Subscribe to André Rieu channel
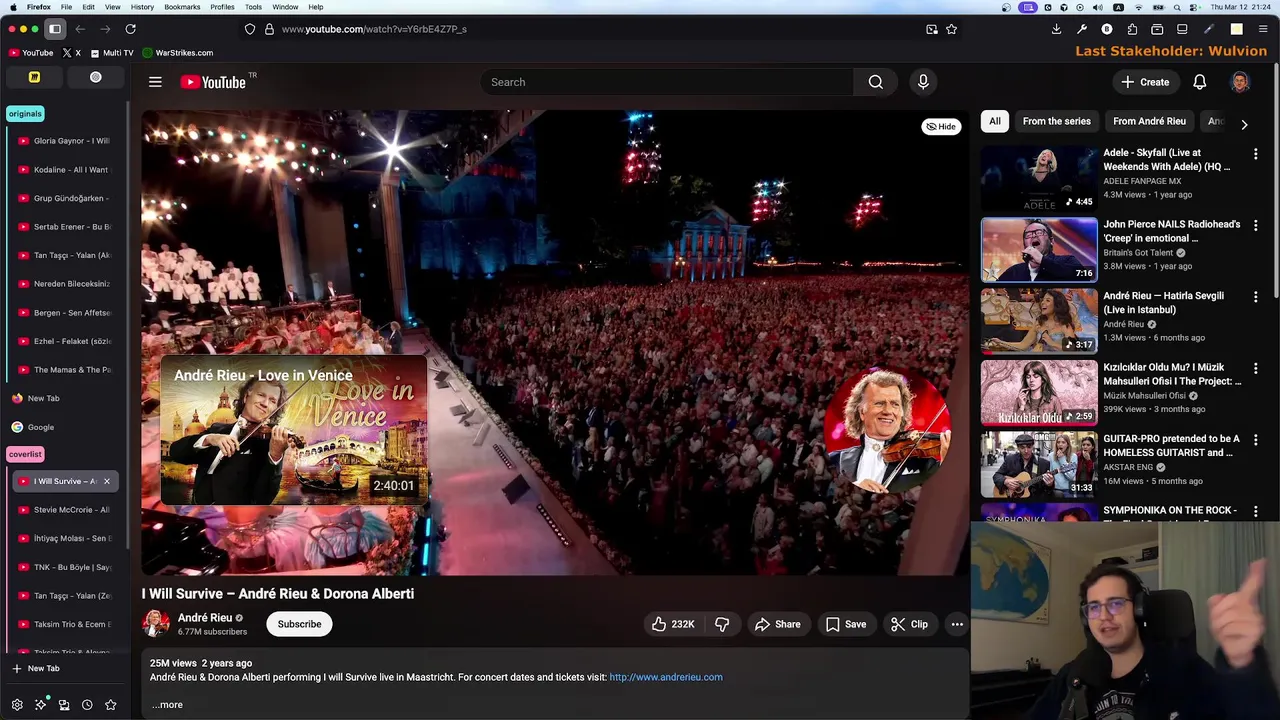This screenshot has width=1280, height=720. [x=299, y=624]
